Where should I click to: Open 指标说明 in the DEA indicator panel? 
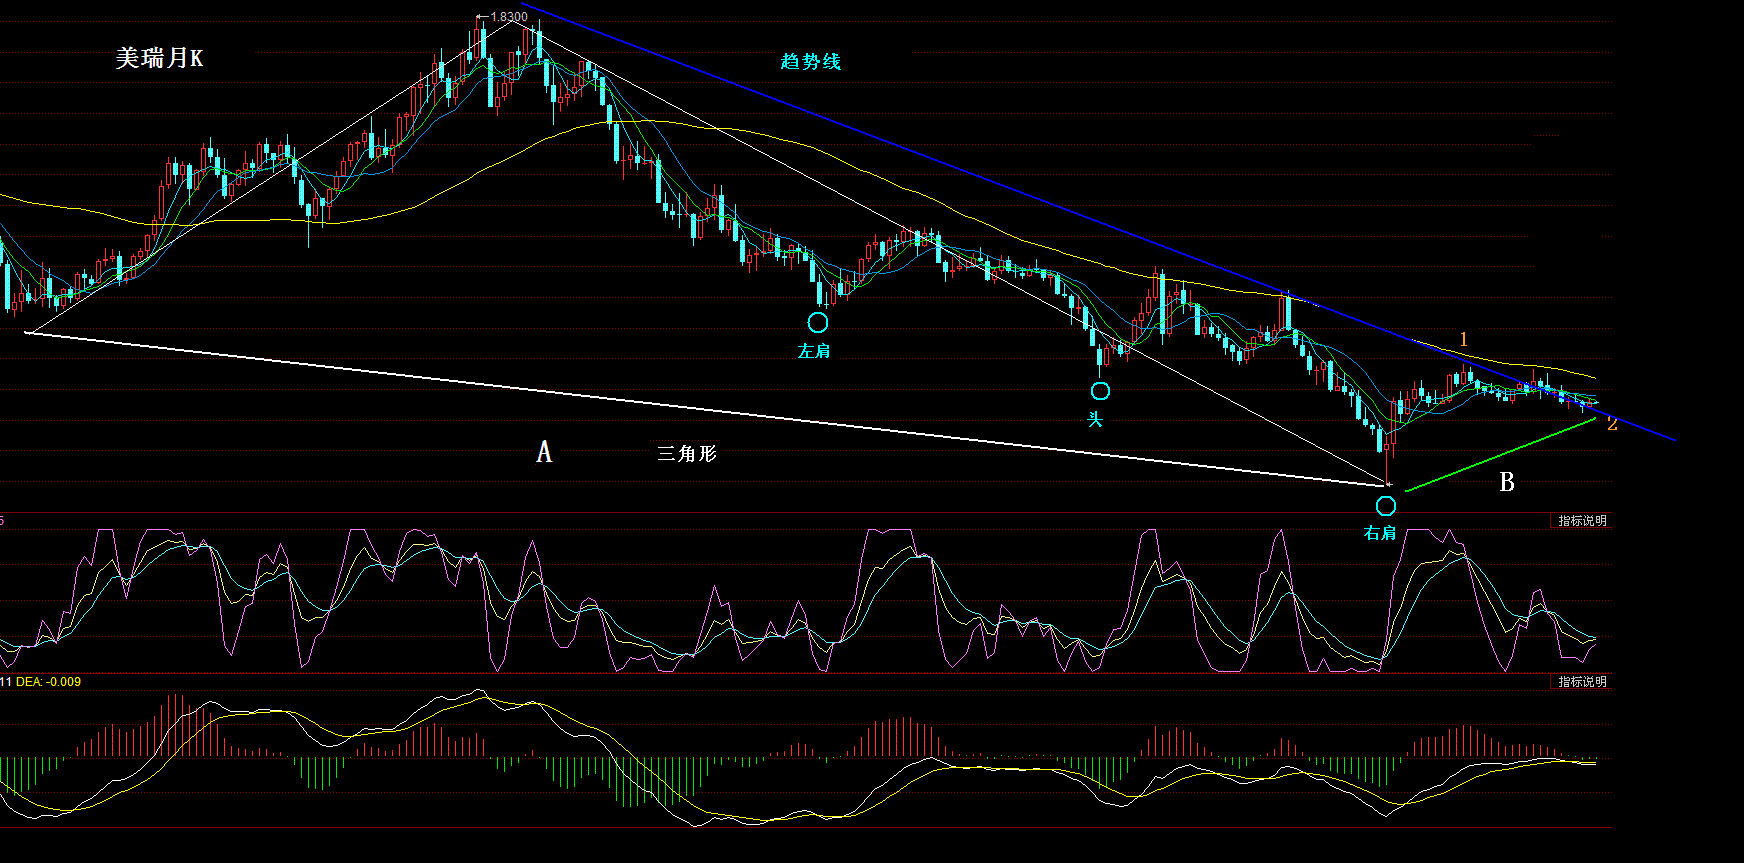(1582, 682)
